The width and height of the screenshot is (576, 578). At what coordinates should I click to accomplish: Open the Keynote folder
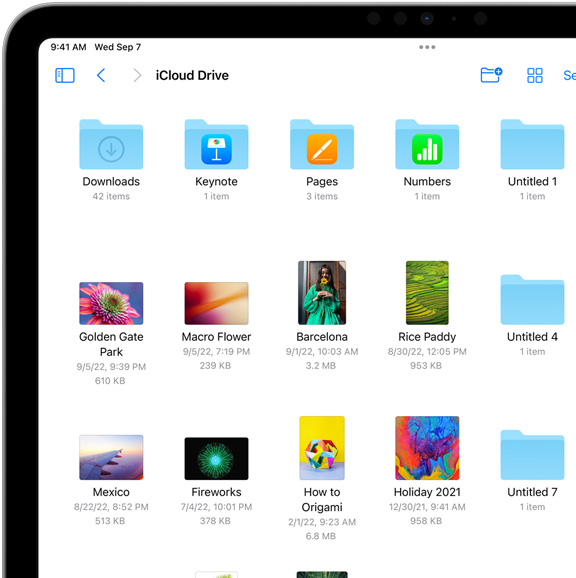click(216, 144)
